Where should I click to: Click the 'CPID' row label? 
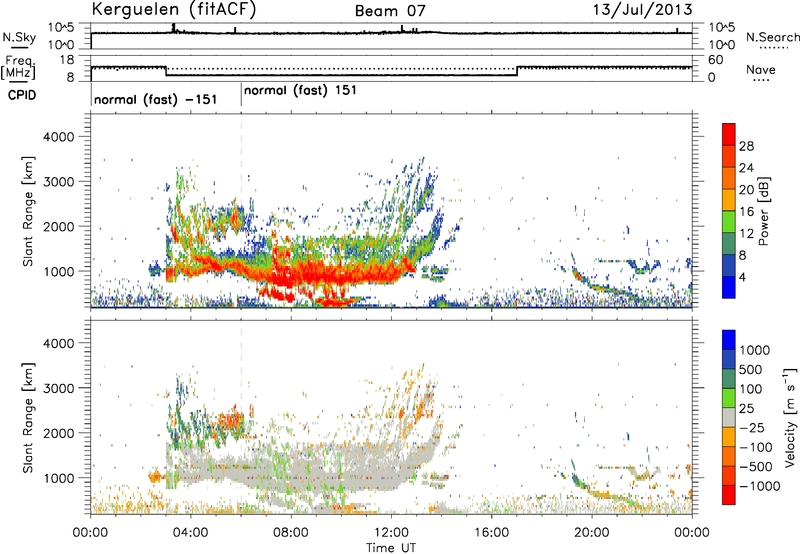[x=21, y=95]
